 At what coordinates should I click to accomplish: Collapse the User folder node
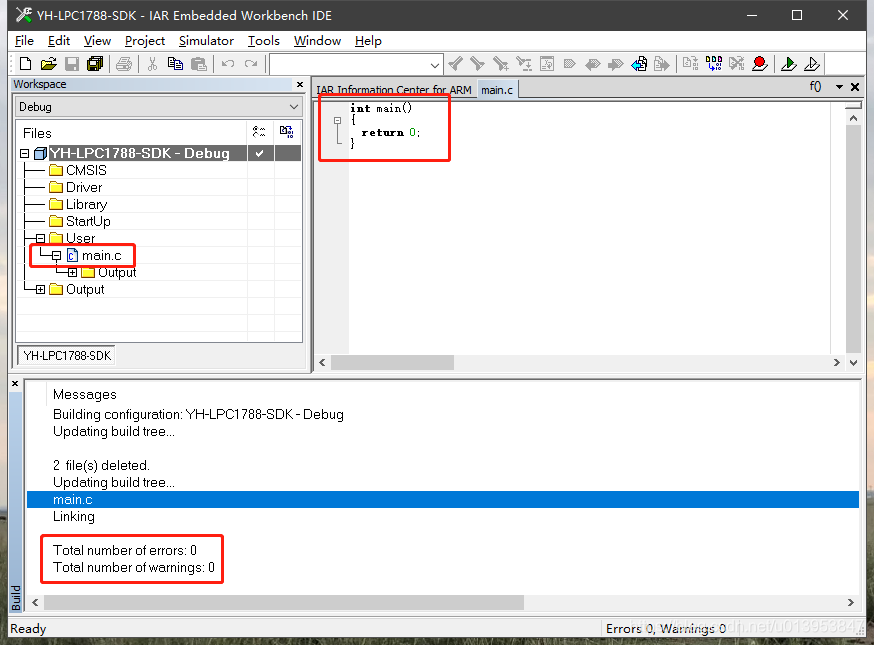[x=40, y=239]
